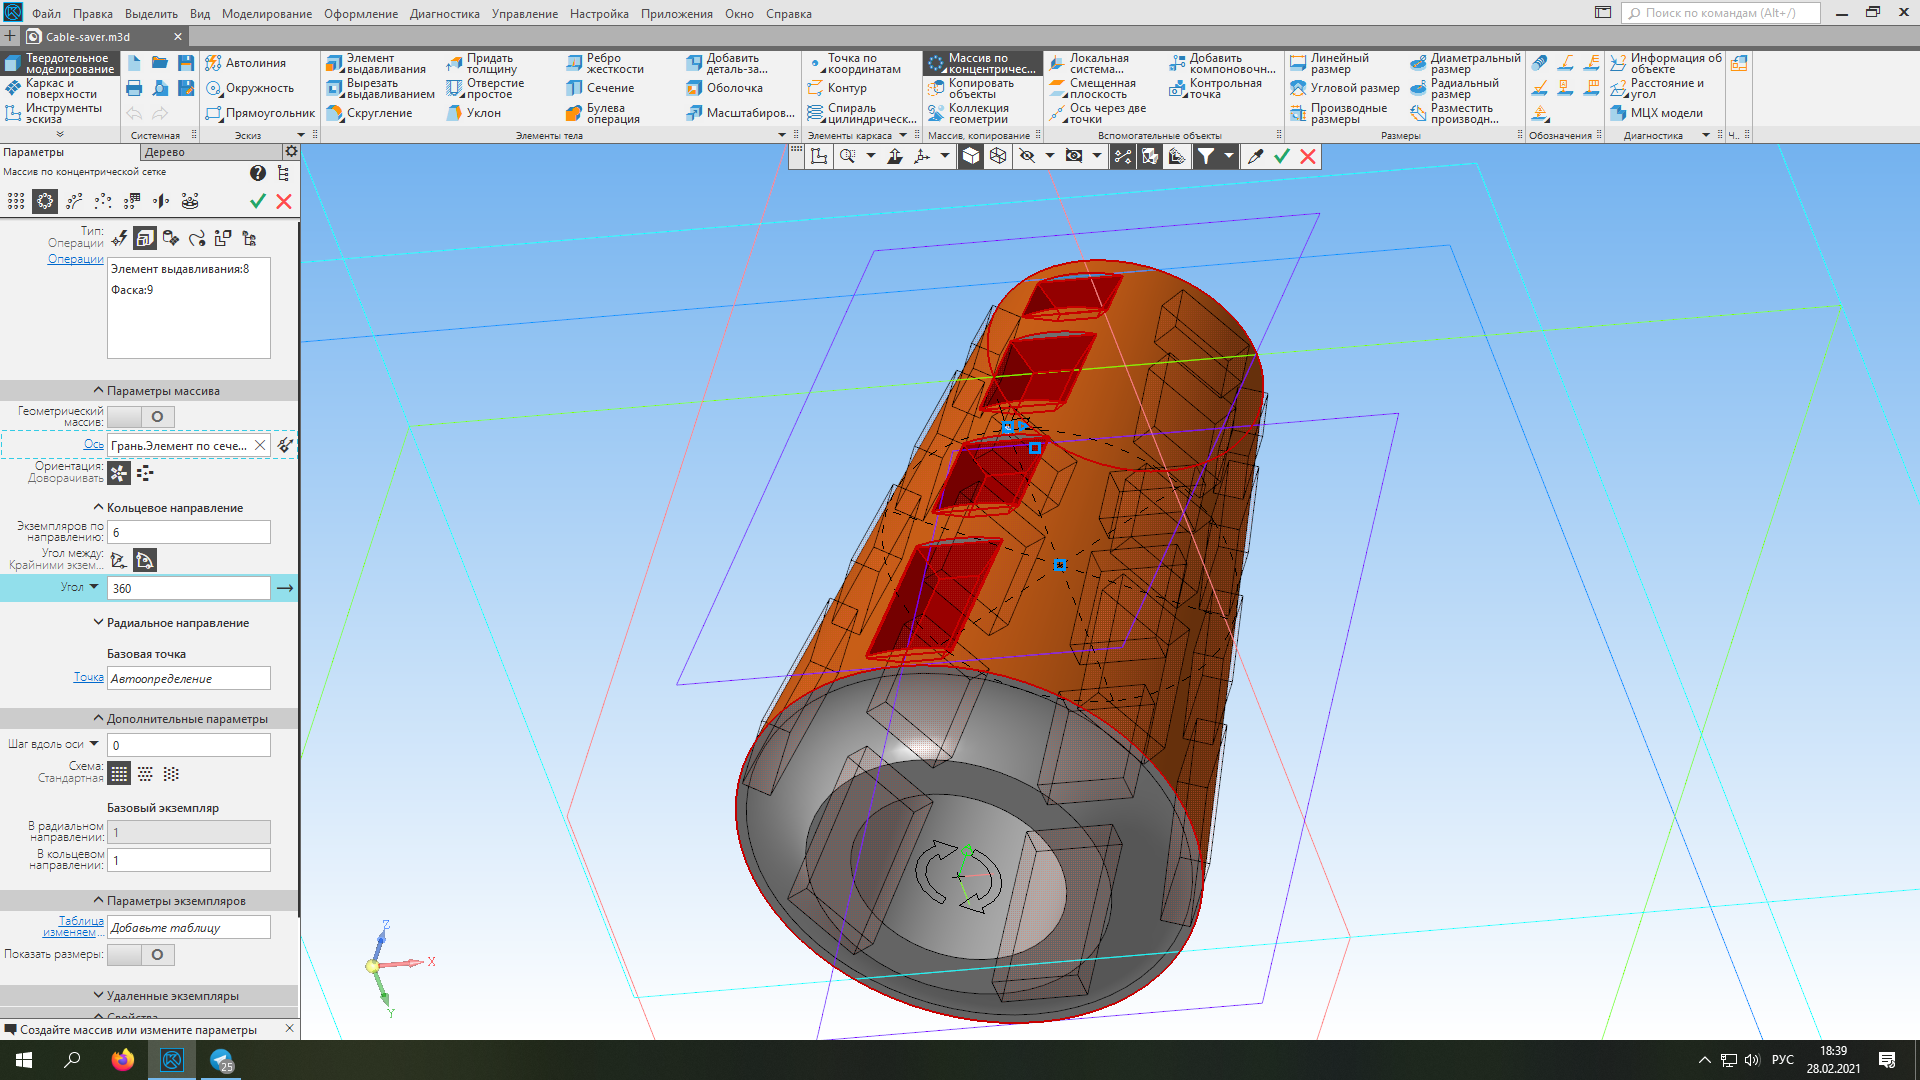Image resolution: width=1920 pixels, height=1080 pixels.
Task: Click the Скругление fillet tool
Action: coord(369,113)
